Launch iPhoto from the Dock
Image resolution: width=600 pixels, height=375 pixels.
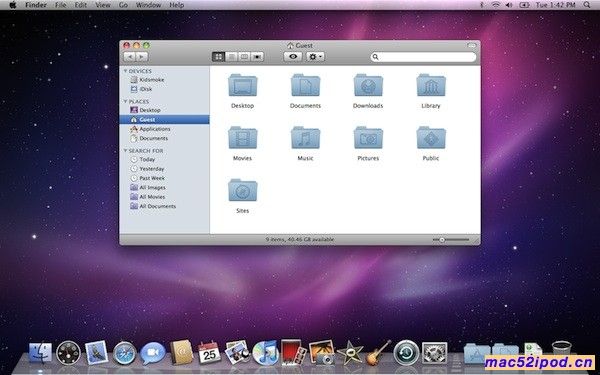tap(322, 352)
